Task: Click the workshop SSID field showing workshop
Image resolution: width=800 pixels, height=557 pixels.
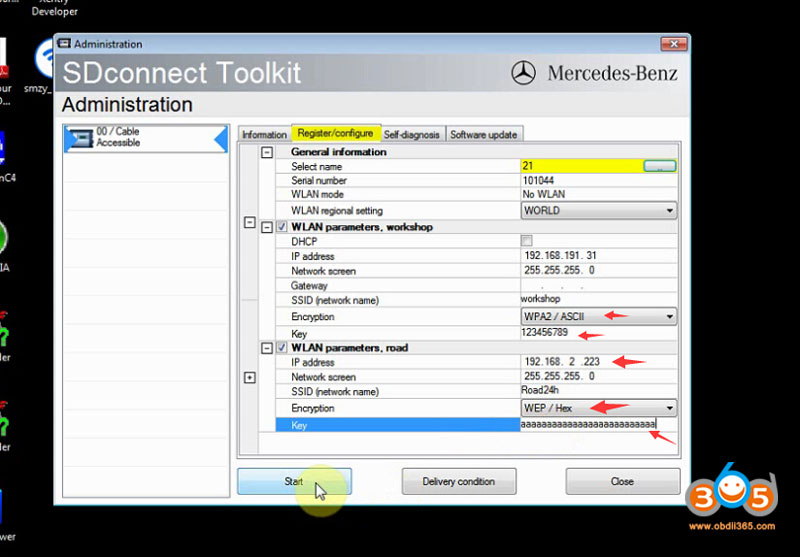Action: pos(599,299)
